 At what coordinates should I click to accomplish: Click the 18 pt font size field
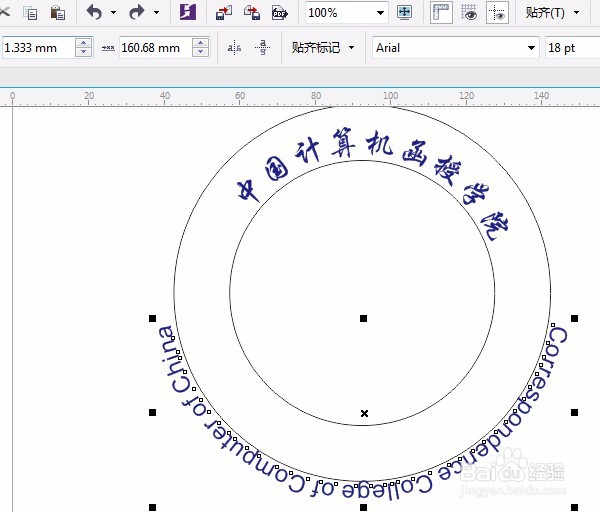point(572,48)
